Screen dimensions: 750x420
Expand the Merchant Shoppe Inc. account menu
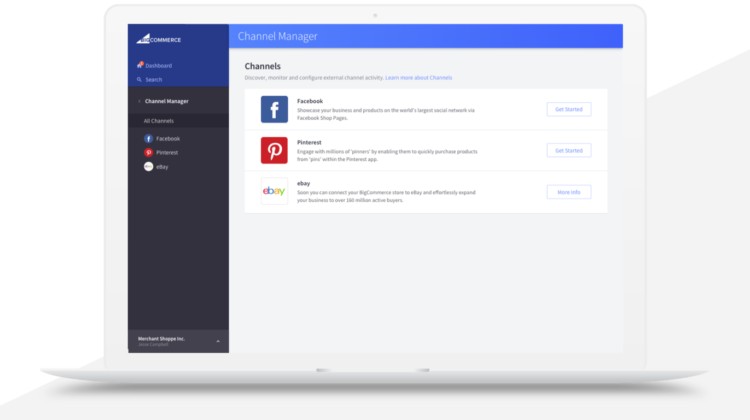(218, 341)
